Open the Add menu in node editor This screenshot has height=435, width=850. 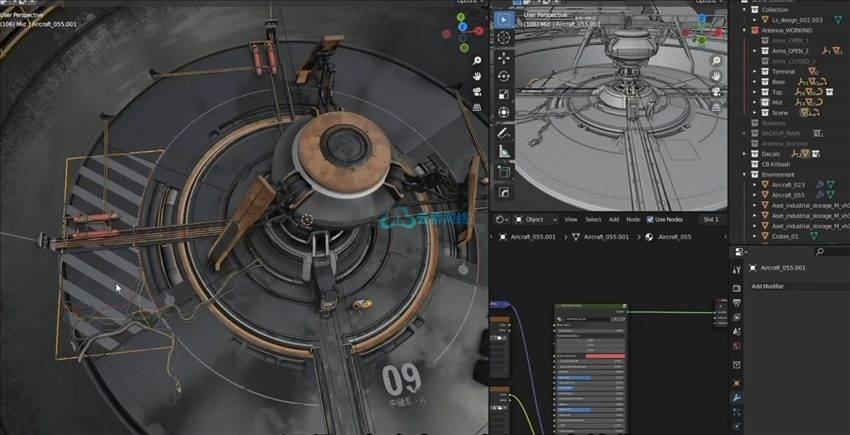[x=614, y=220]
